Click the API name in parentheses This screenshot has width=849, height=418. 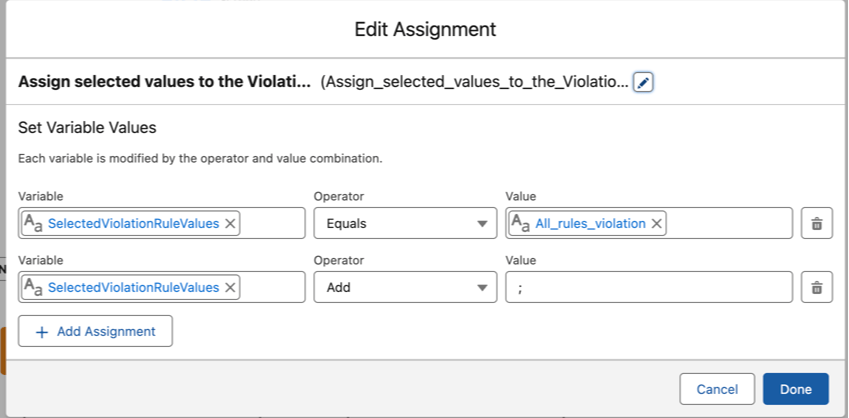pyautogui.click(x=475, y=82)
